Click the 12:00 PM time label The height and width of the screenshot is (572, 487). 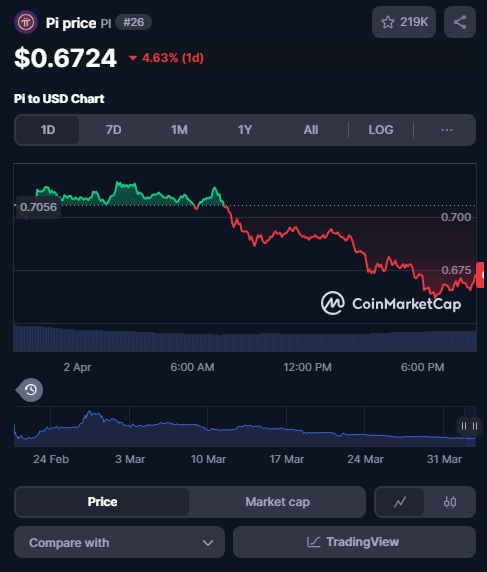point(308,367)
